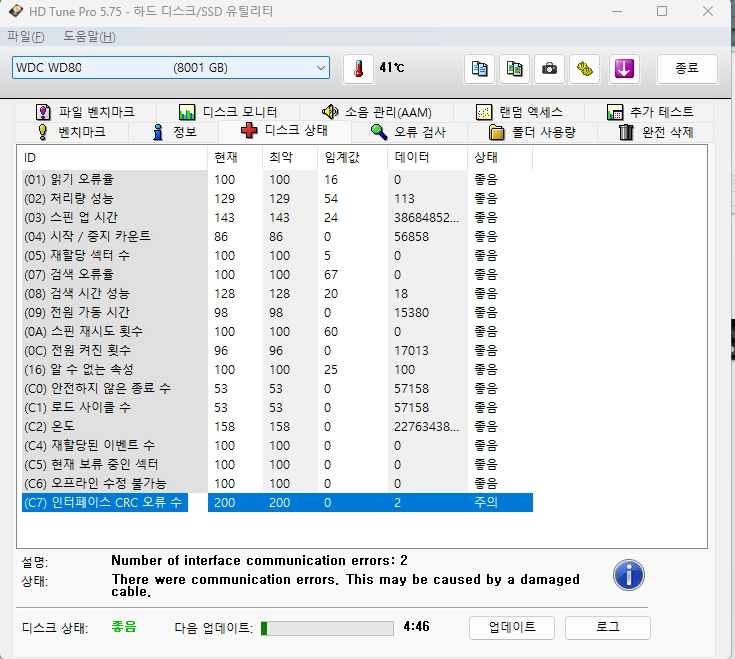Image resolution: width=735 pixels, height=659 pixels.
Task: Click the folder icon on 폴더 사용량 tab
Action: (x=496, y=133)
